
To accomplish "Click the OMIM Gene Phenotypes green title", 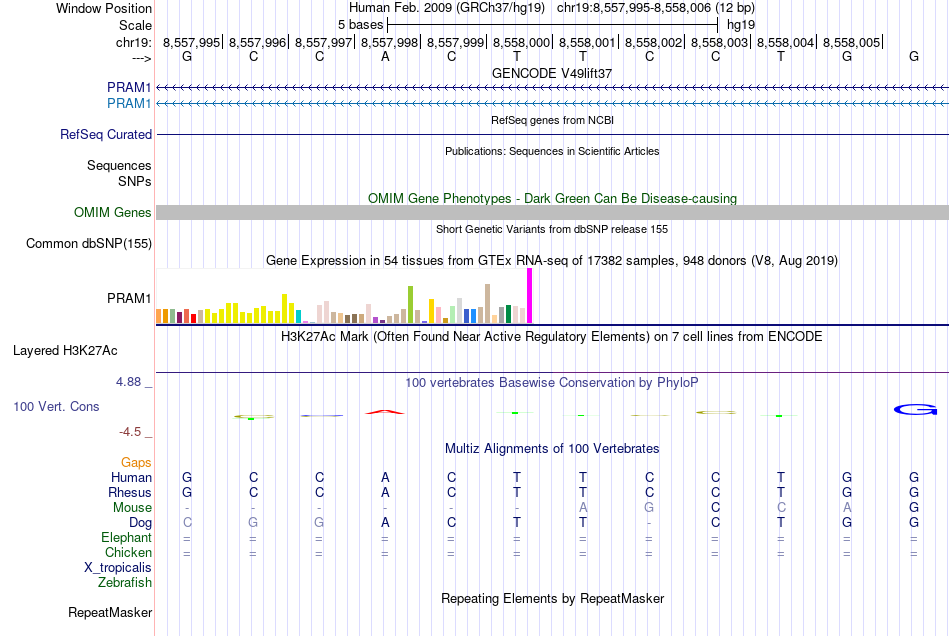I will 553,199.
